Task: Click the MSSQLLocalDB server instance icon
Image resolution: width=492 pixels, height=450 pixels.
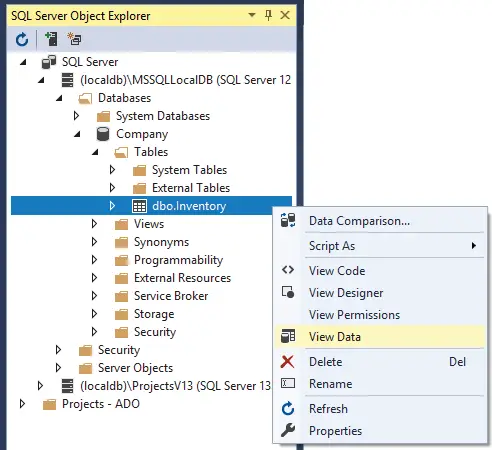Action: [68, 80]
